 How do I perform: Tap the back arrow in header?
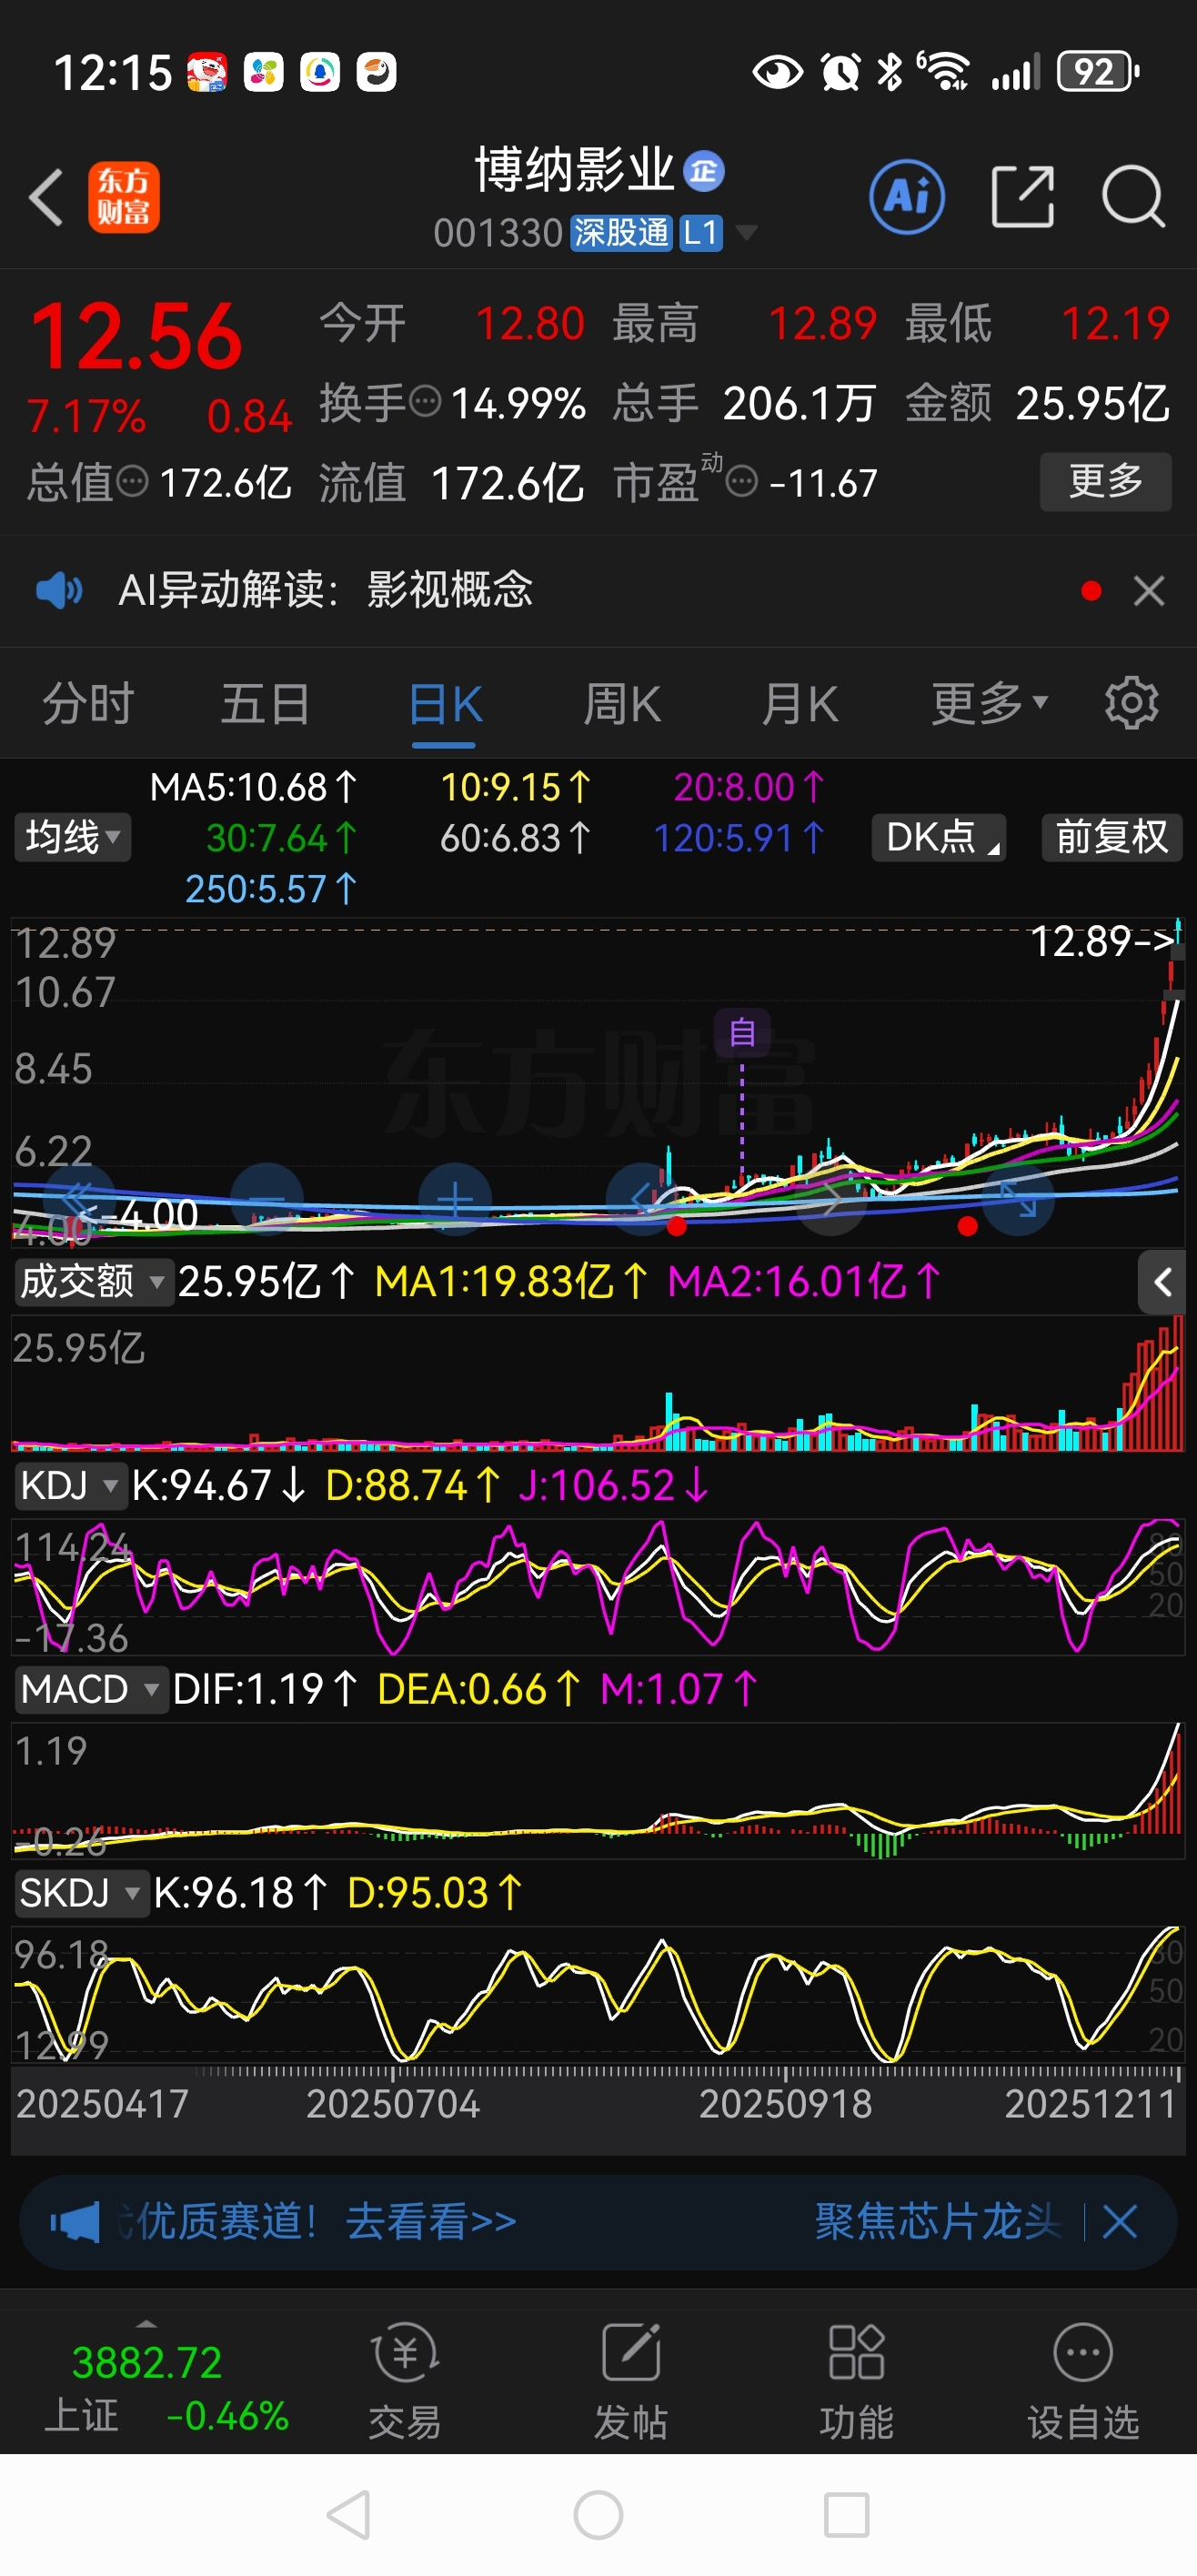(46, 197)
